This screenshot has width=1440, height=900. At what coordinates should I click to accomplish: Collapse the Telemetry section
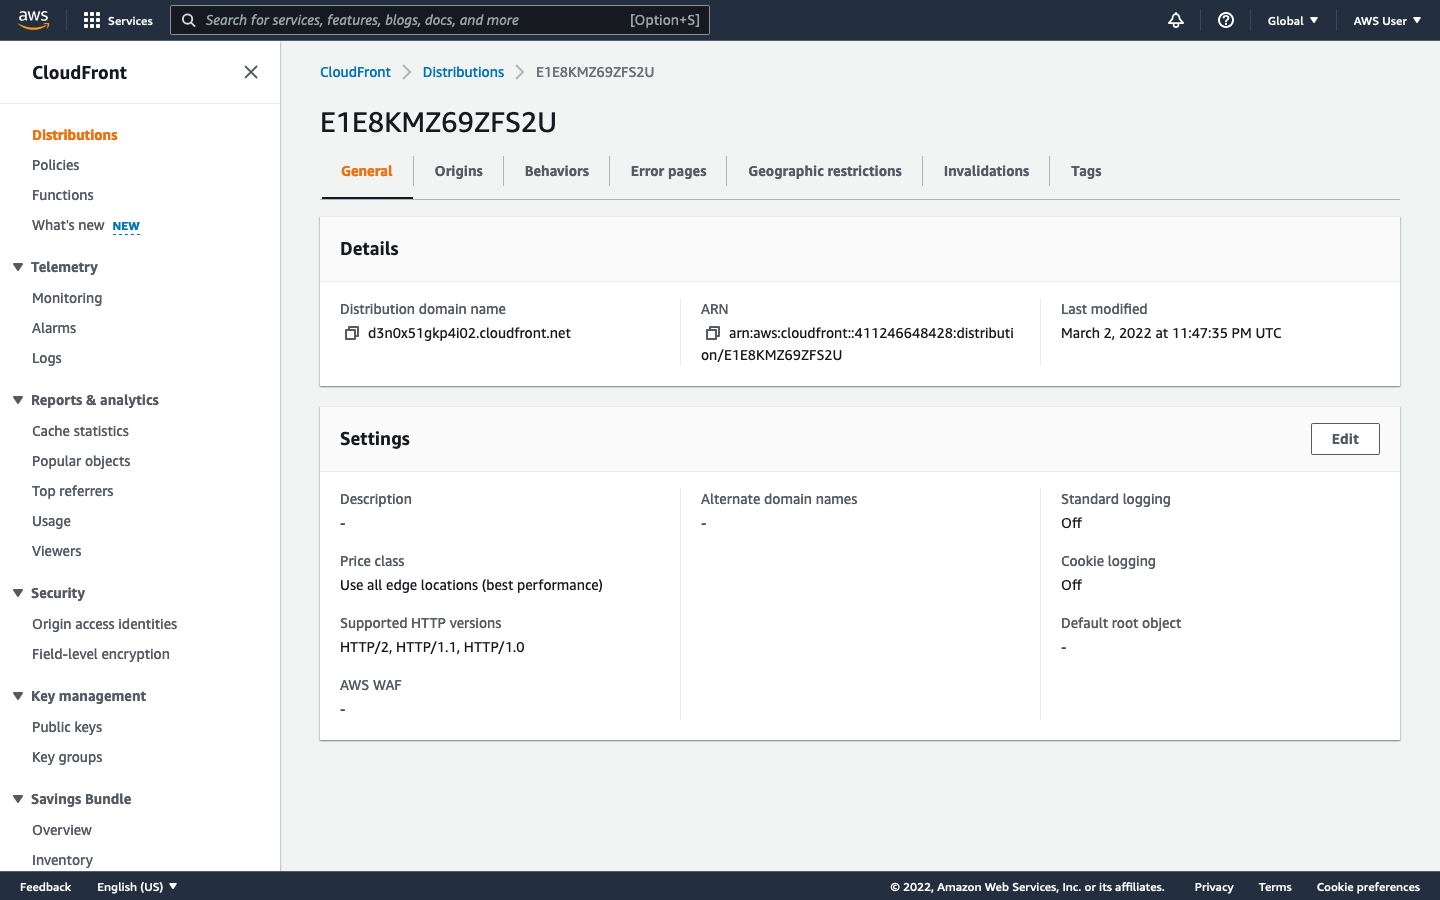[16, 267]
